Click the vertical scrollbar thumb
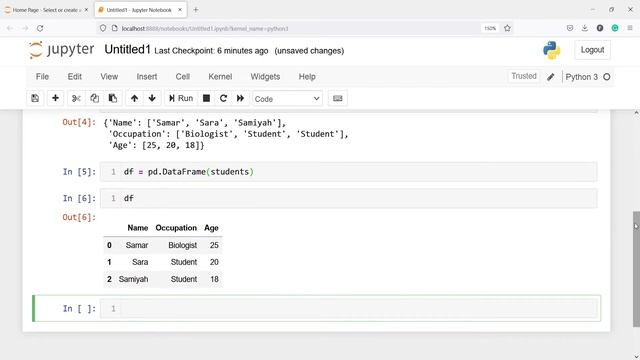The height and width of the screenshot is (360, 640). 636,269
